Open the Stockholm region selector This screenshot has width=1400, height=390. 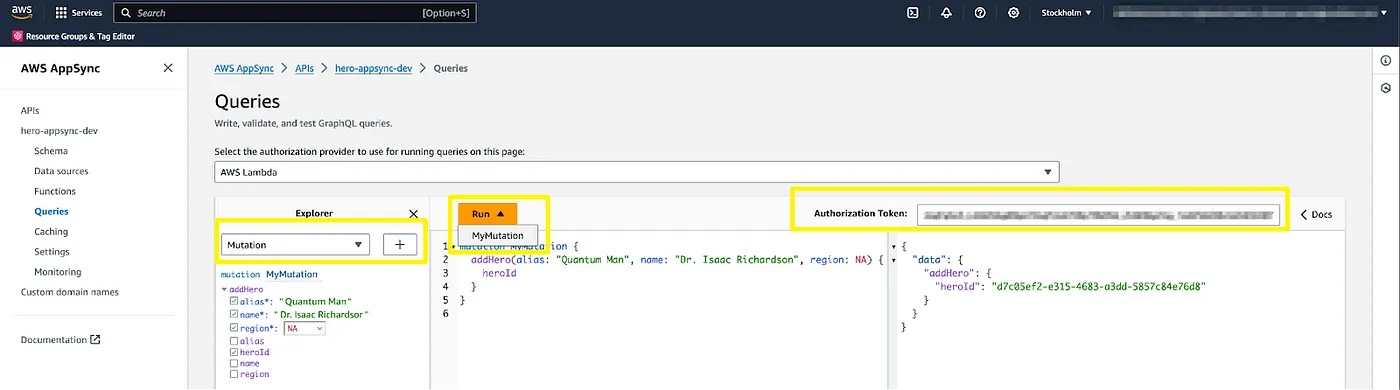[1067, 13]
